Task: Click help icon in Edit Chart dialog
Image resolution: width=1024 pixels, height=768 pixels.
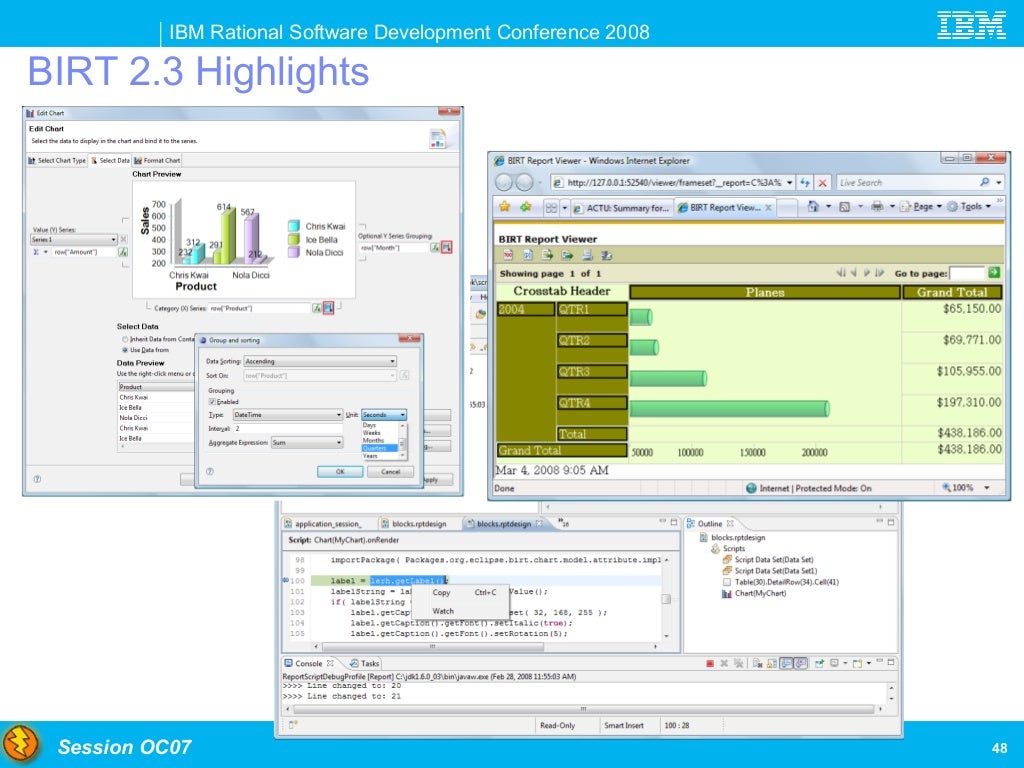Action: point(37,479)
